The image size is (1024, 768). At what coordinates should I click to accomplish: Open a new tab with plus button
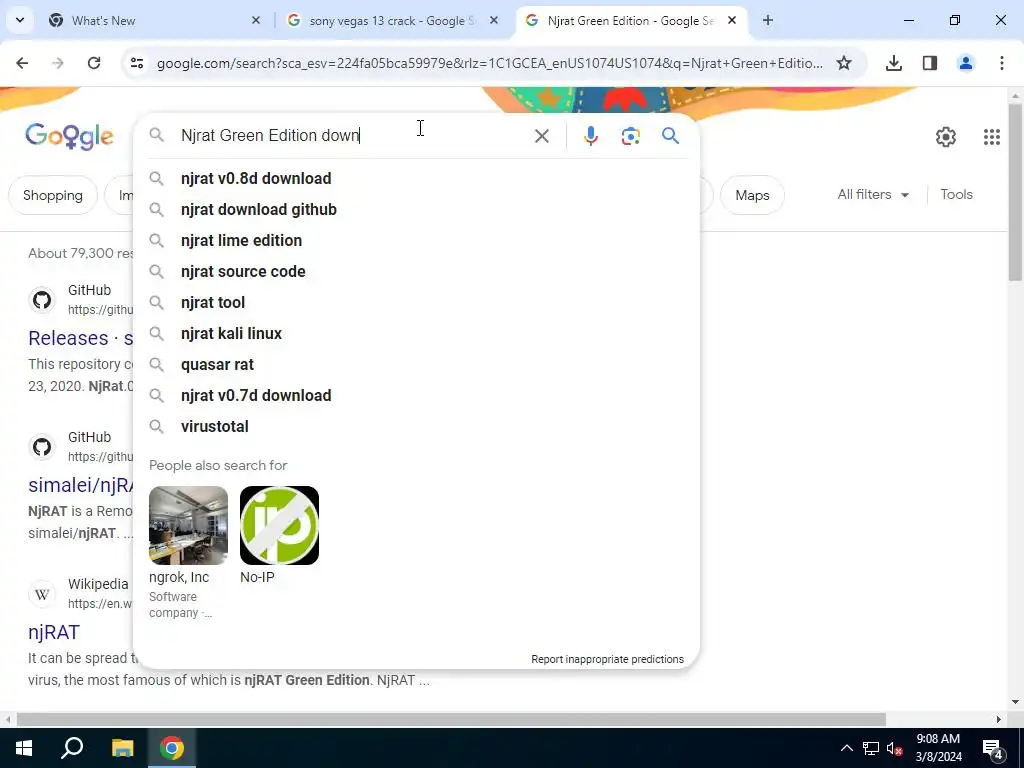(x=768, y=20)
